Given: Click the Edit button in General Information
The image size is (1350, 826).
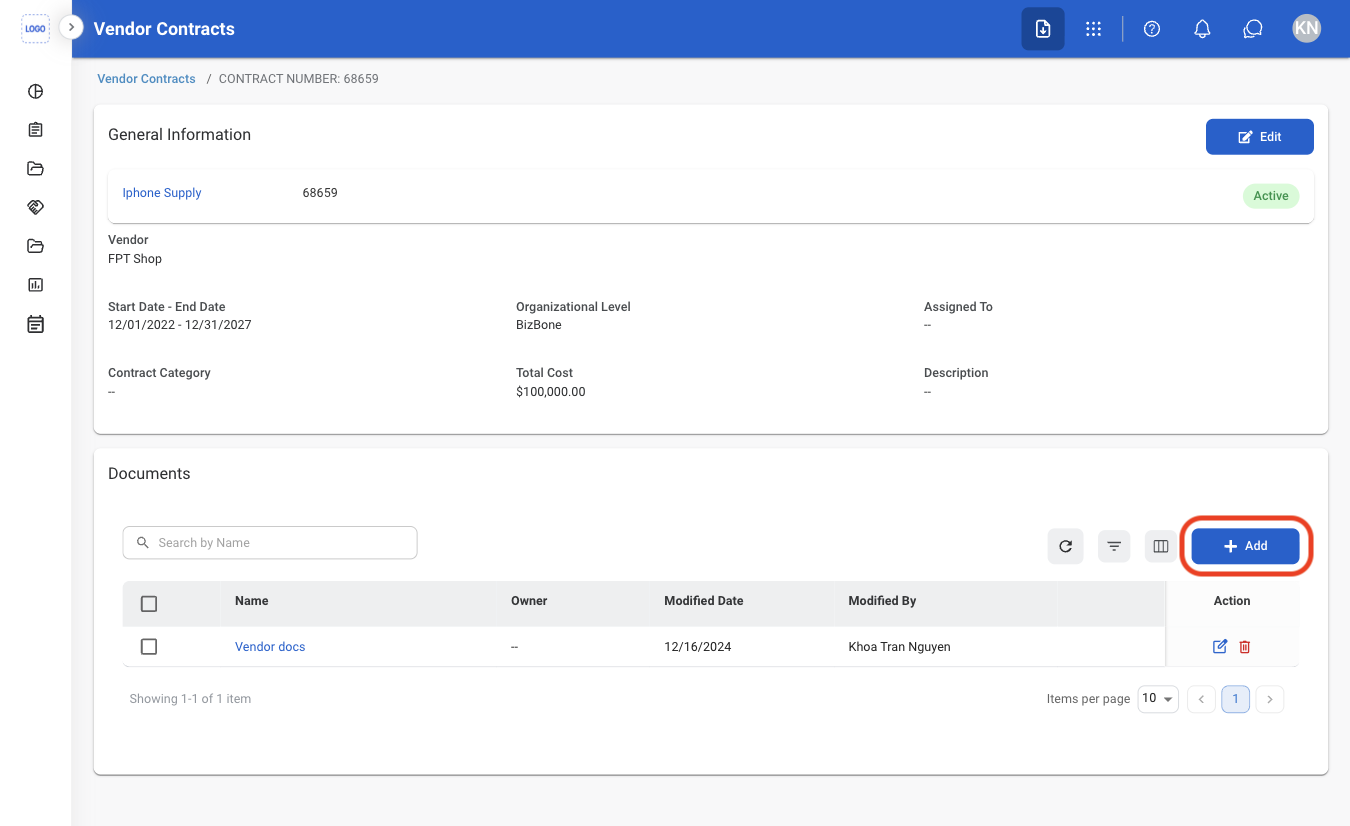Looking at the screenshot, I should (1260, 137).
